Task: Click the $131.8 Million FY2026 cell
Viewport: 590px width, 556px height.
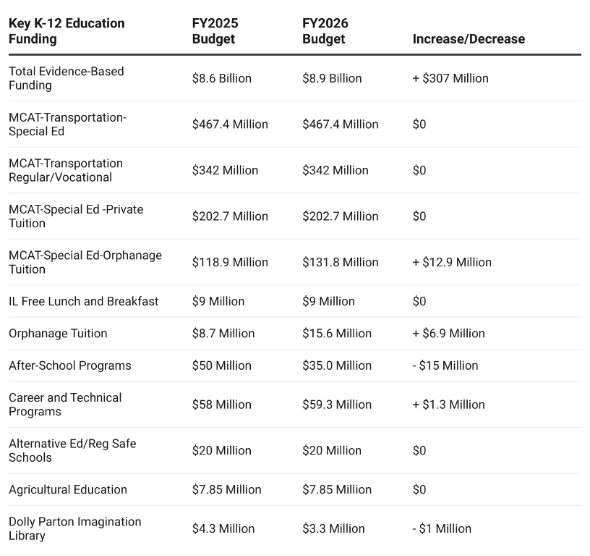Action: 340,262
